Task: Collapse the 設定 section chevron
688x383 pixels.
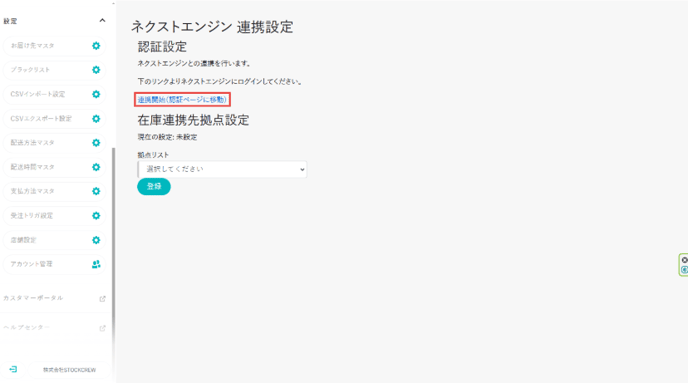Action: [102, 20]
